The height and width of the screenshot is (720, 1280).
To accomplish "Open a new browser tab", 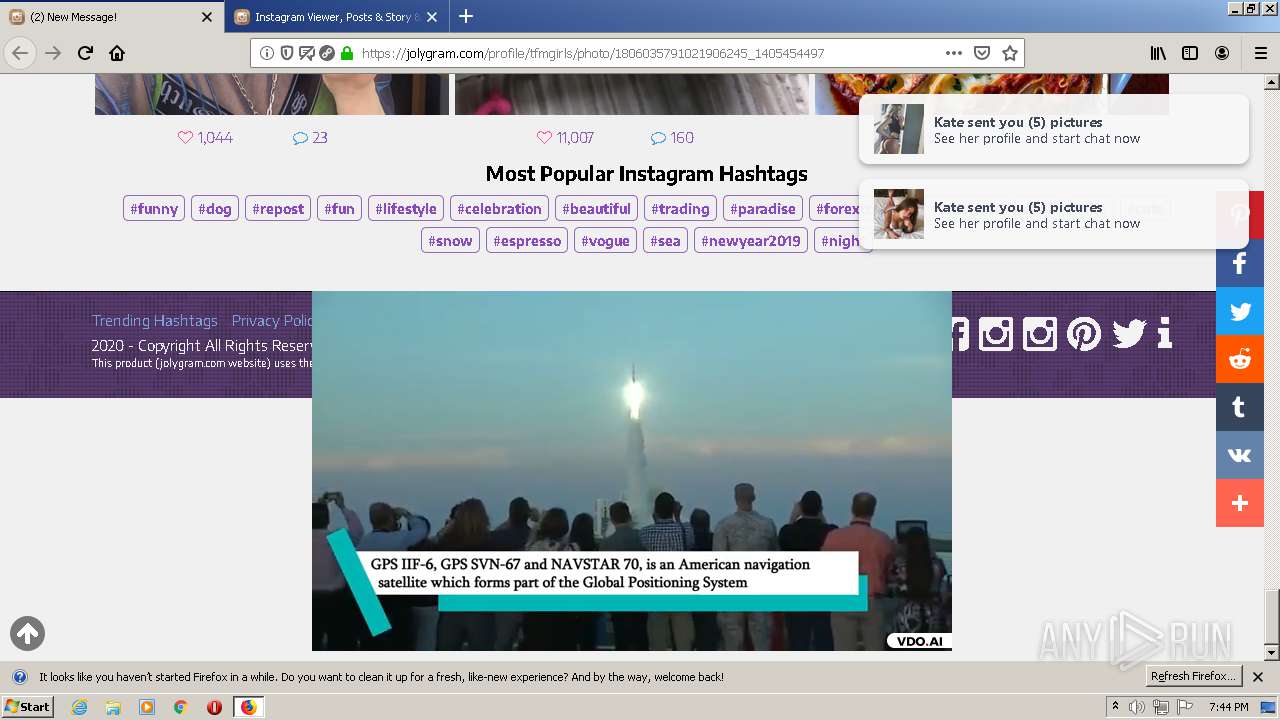I will [x=466, y=17].
